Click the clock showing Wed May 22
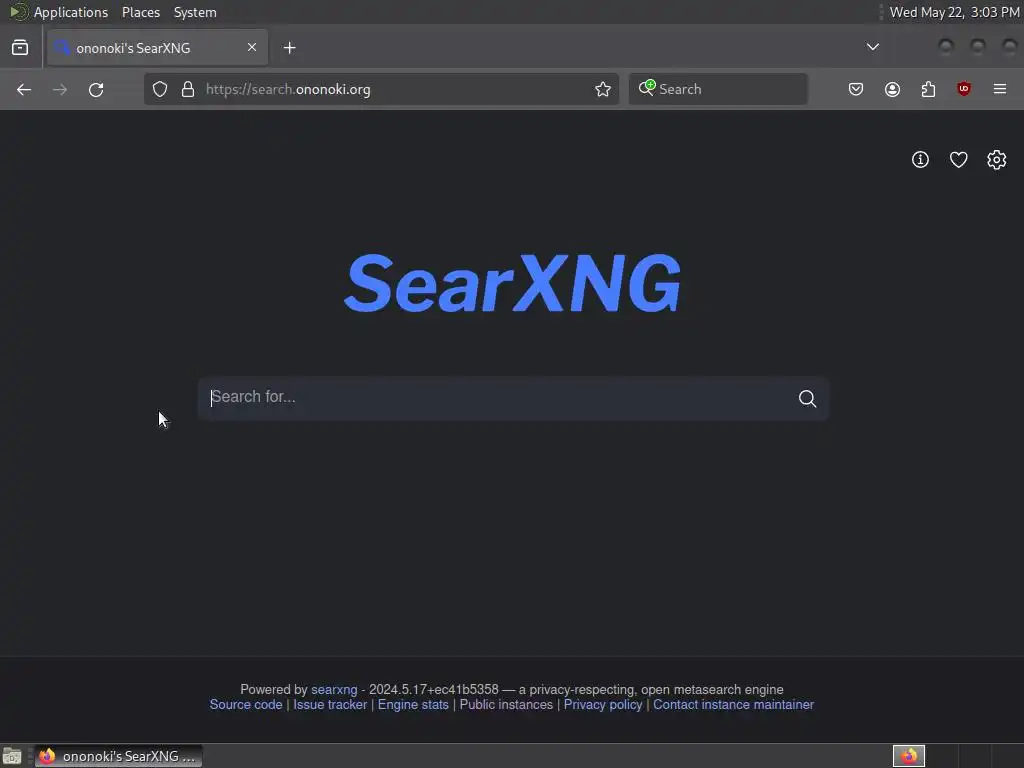The width and height of the screenshot is (1024, 768). (x=954, y=12)
